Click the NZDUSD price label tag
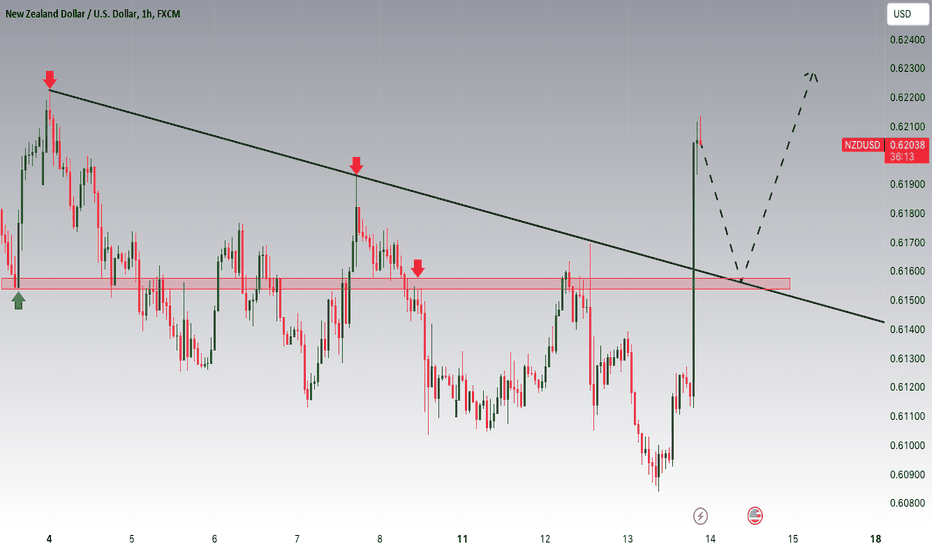The height and width of the screenshot is (550, 932). (862, 145)
